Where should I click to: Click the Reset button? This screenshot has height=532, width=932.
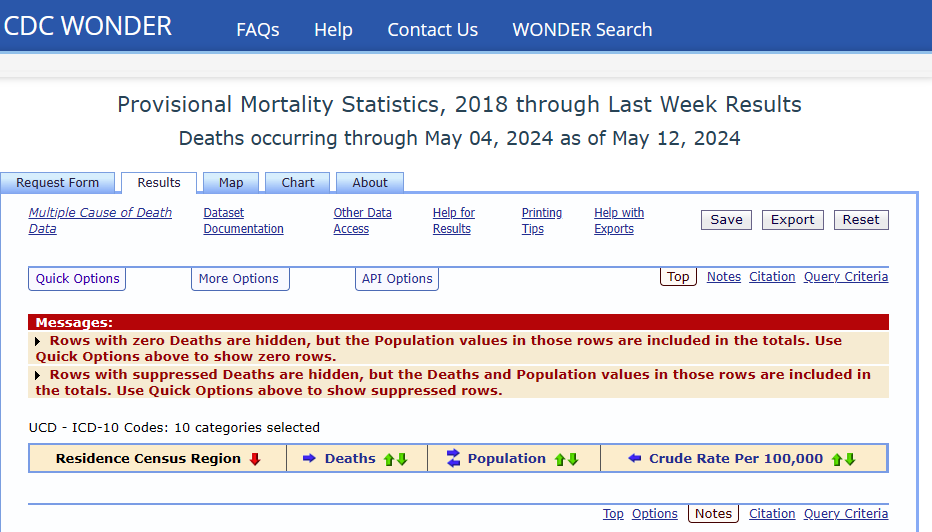point(861,220)
